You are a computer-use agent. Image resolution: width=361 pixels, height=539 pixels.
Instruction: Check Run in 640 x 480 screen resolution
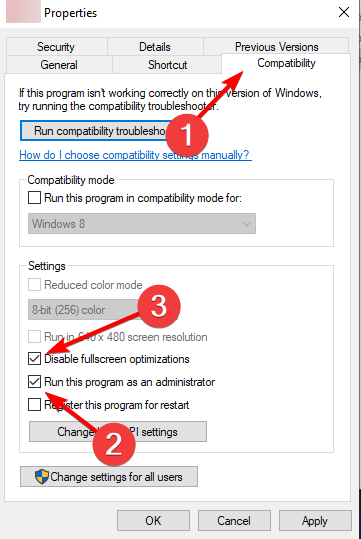34,337
